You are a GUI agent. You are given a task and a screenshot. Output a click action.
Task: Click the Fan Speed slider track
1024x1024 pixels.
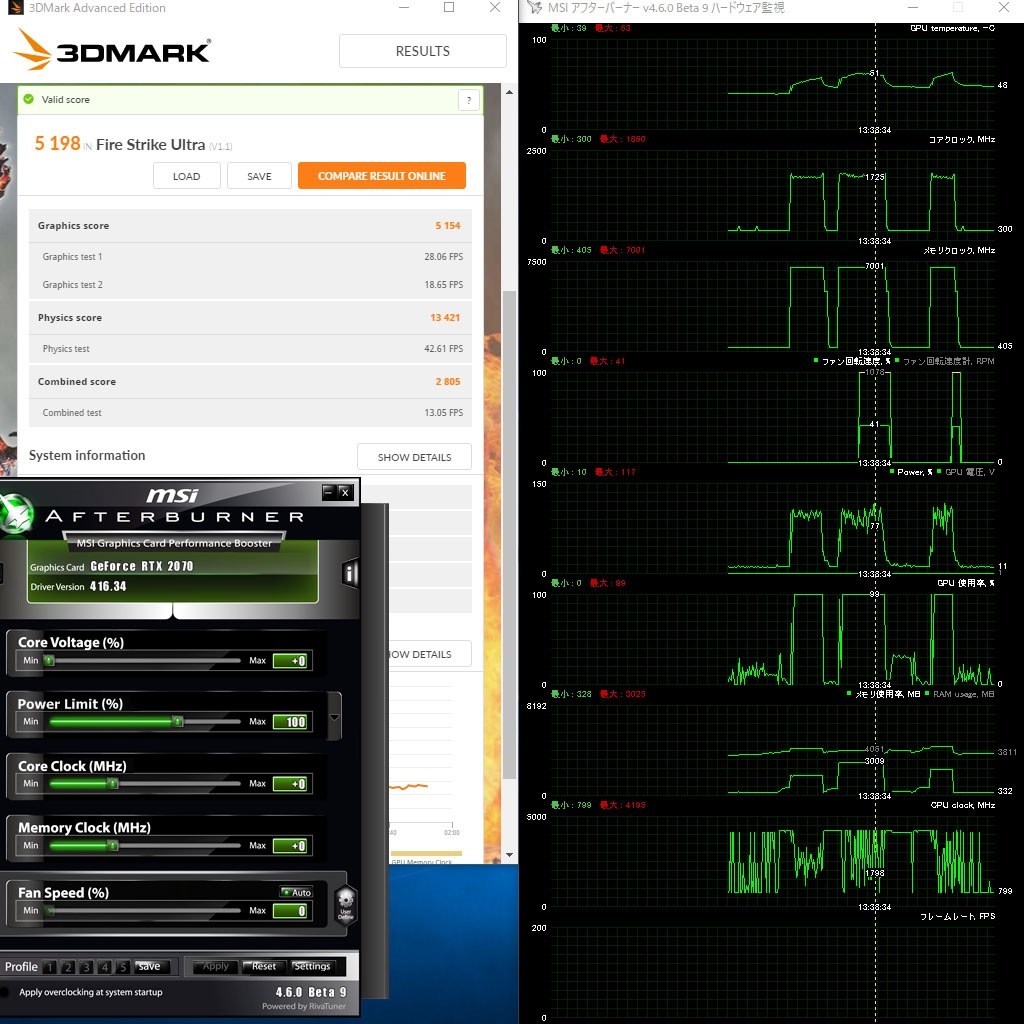coord(143,910)
